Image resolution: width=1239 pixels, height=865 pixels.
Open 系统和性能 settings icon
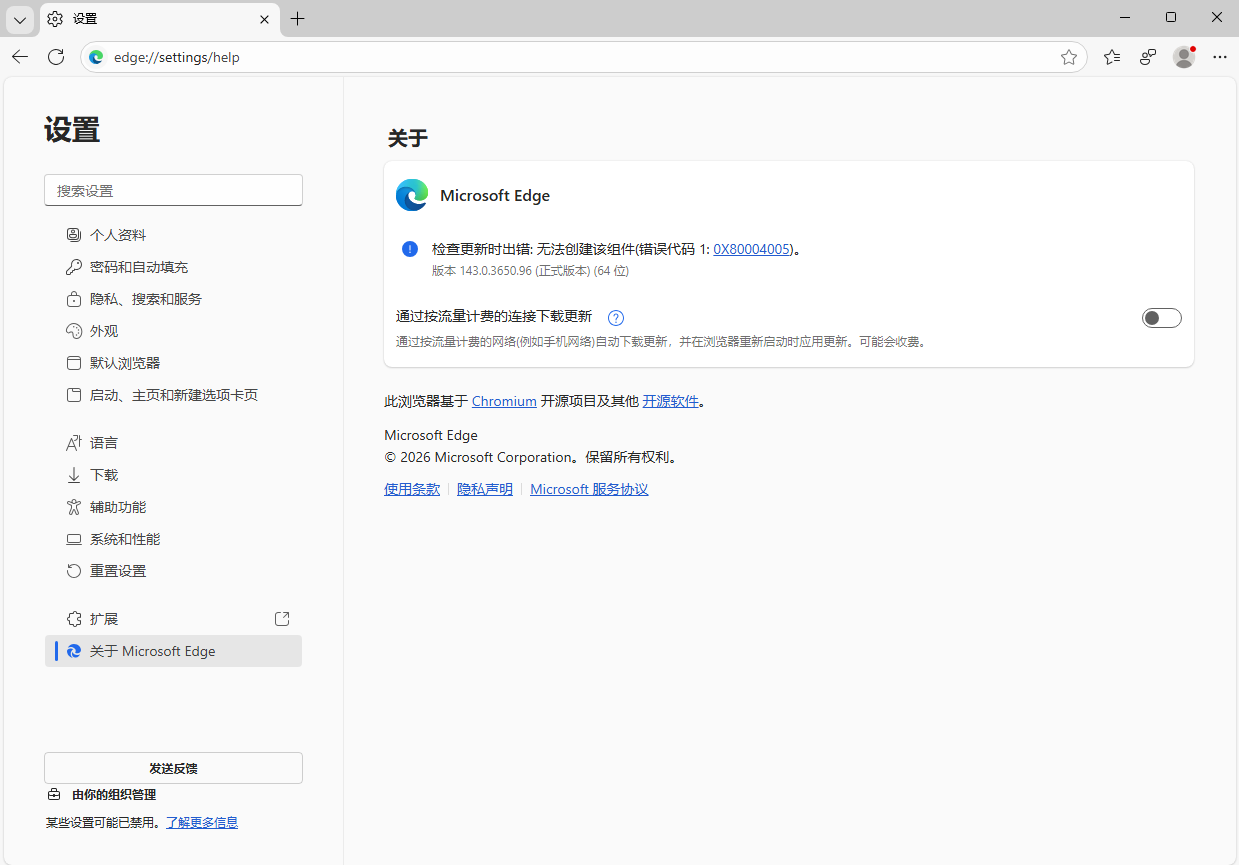(73, 538)
